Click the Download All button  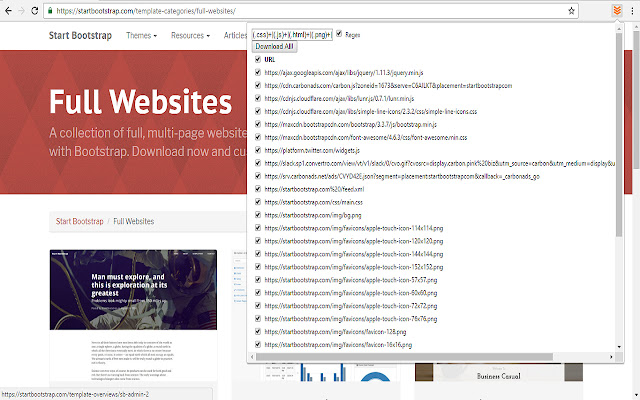(274, 47)
